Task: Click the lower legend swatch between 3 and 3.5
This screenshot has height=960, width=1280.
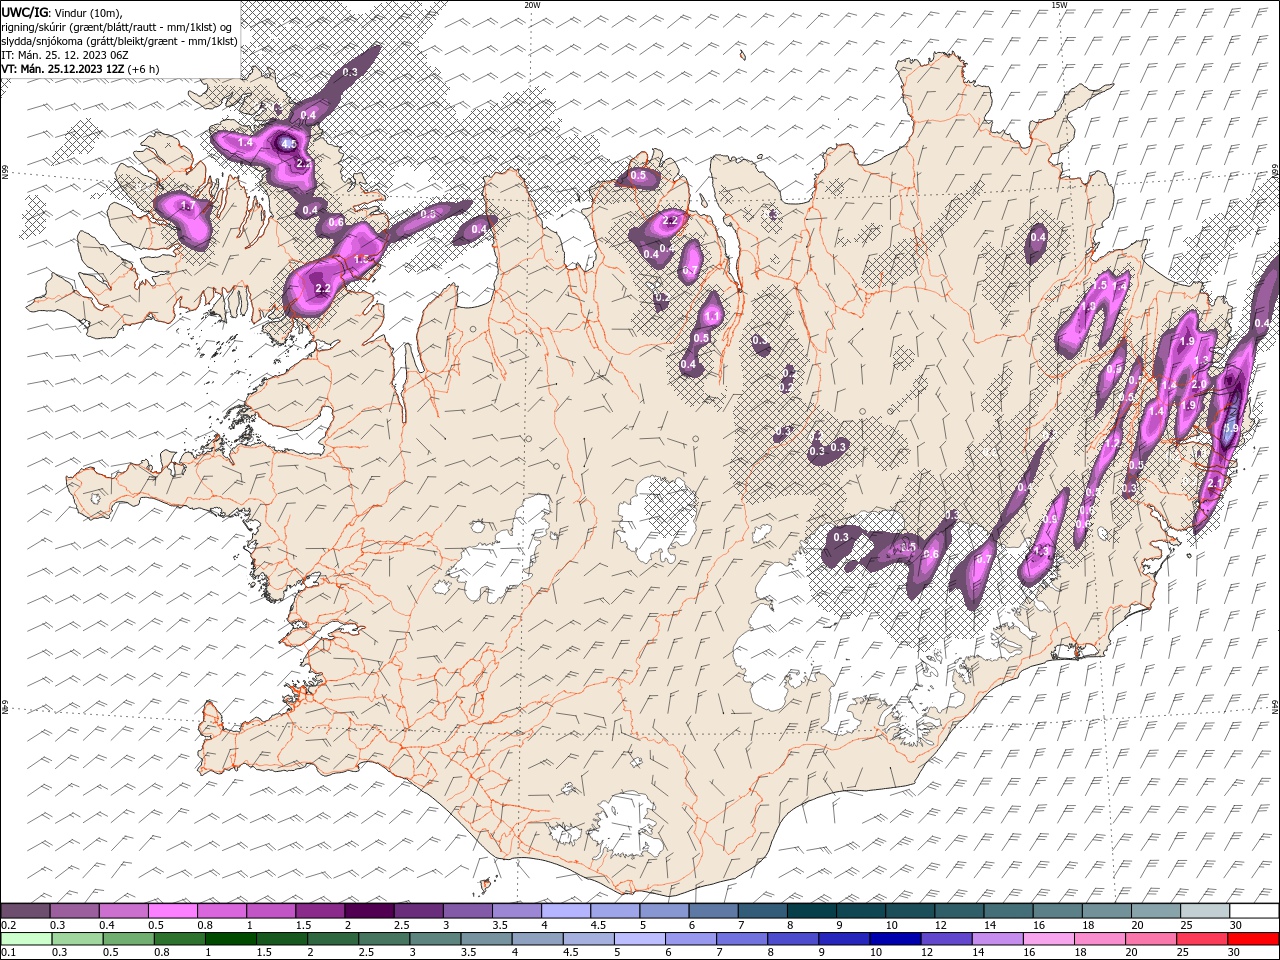Action: 435,939
